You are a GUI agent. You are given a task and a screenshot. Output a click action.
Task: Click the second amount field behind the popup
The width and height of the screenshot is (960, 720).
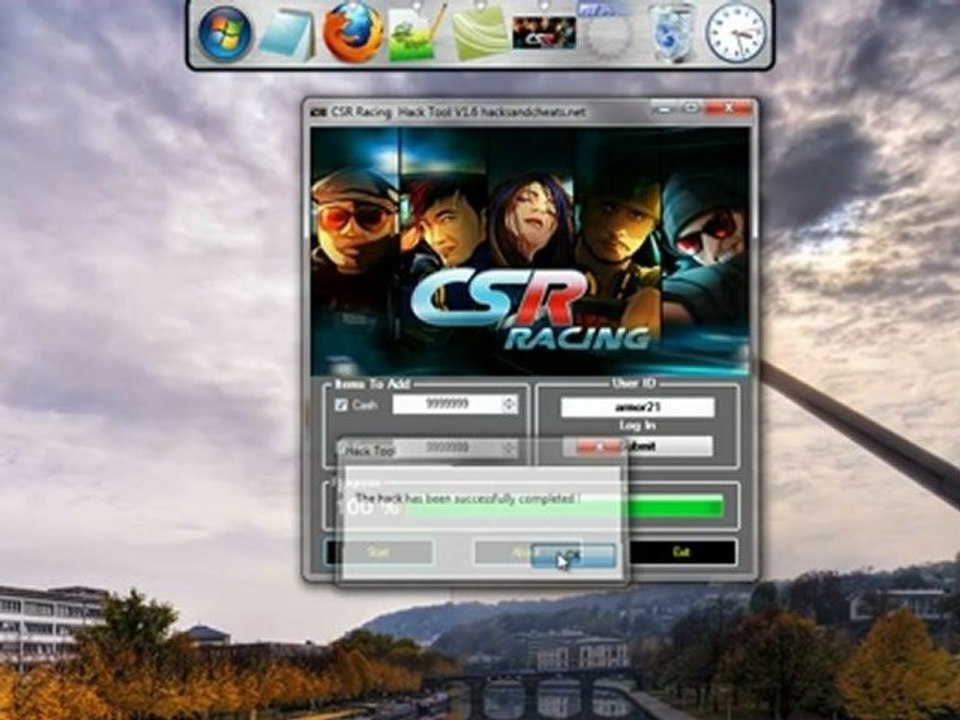click(456, 448)
